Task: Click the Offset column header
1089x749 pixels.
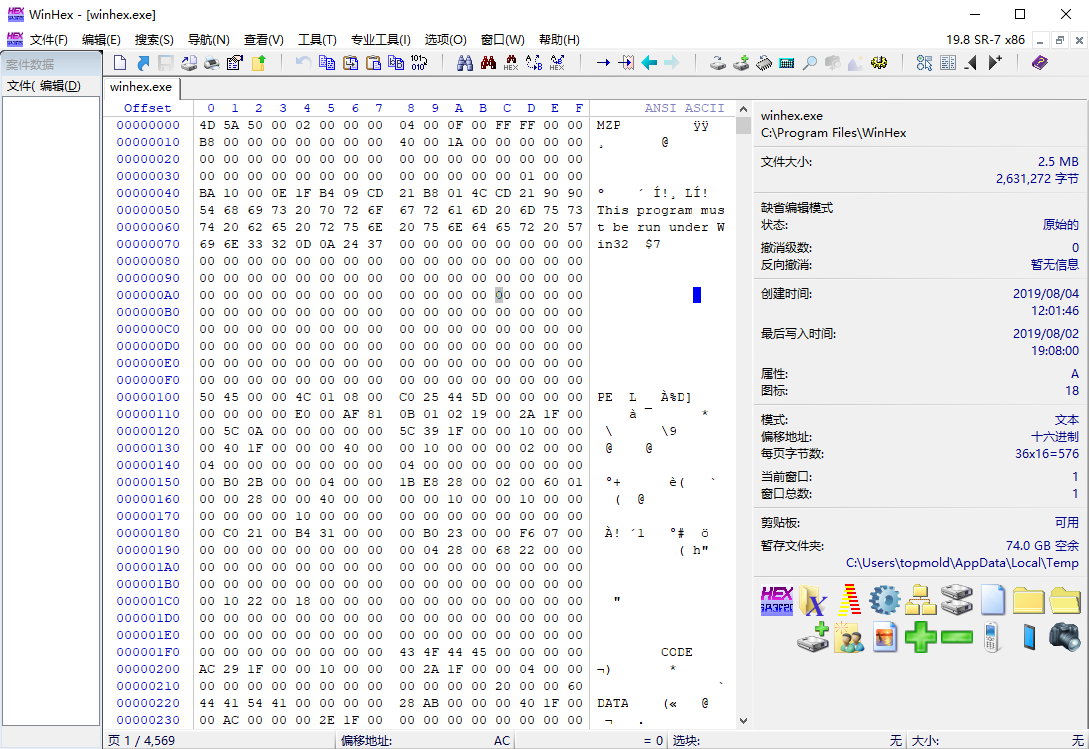Action: pos(147,108)
